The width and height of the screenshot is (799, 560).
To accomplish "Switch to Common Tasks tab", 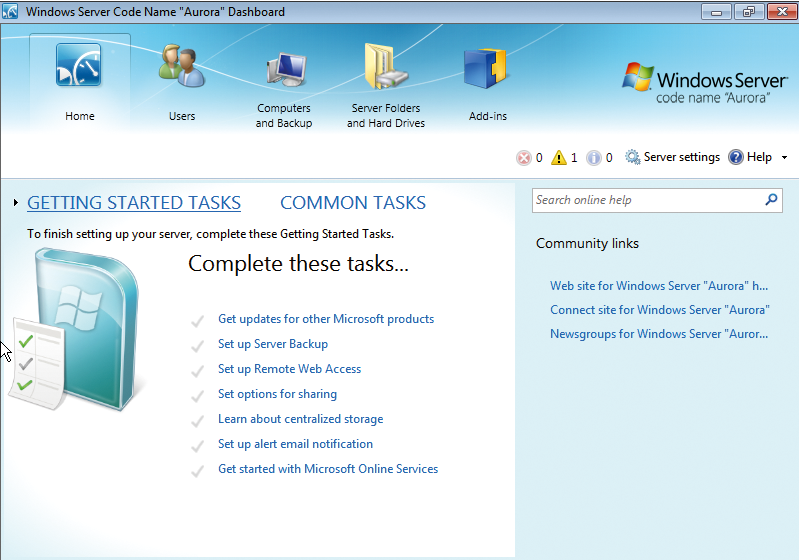I will [353, 203].
